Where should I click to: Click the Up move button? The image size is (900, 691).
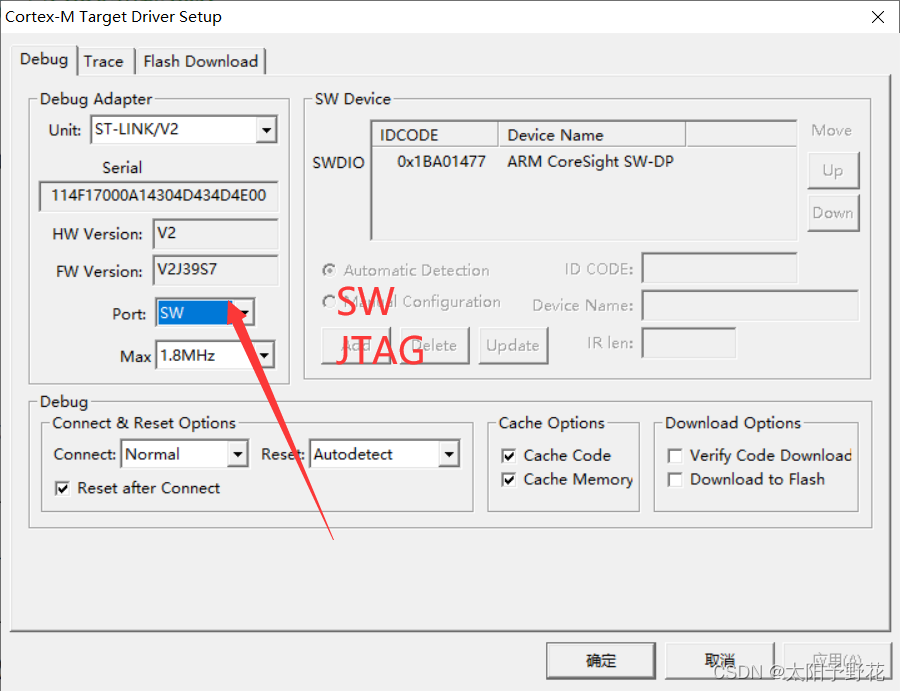833,170
